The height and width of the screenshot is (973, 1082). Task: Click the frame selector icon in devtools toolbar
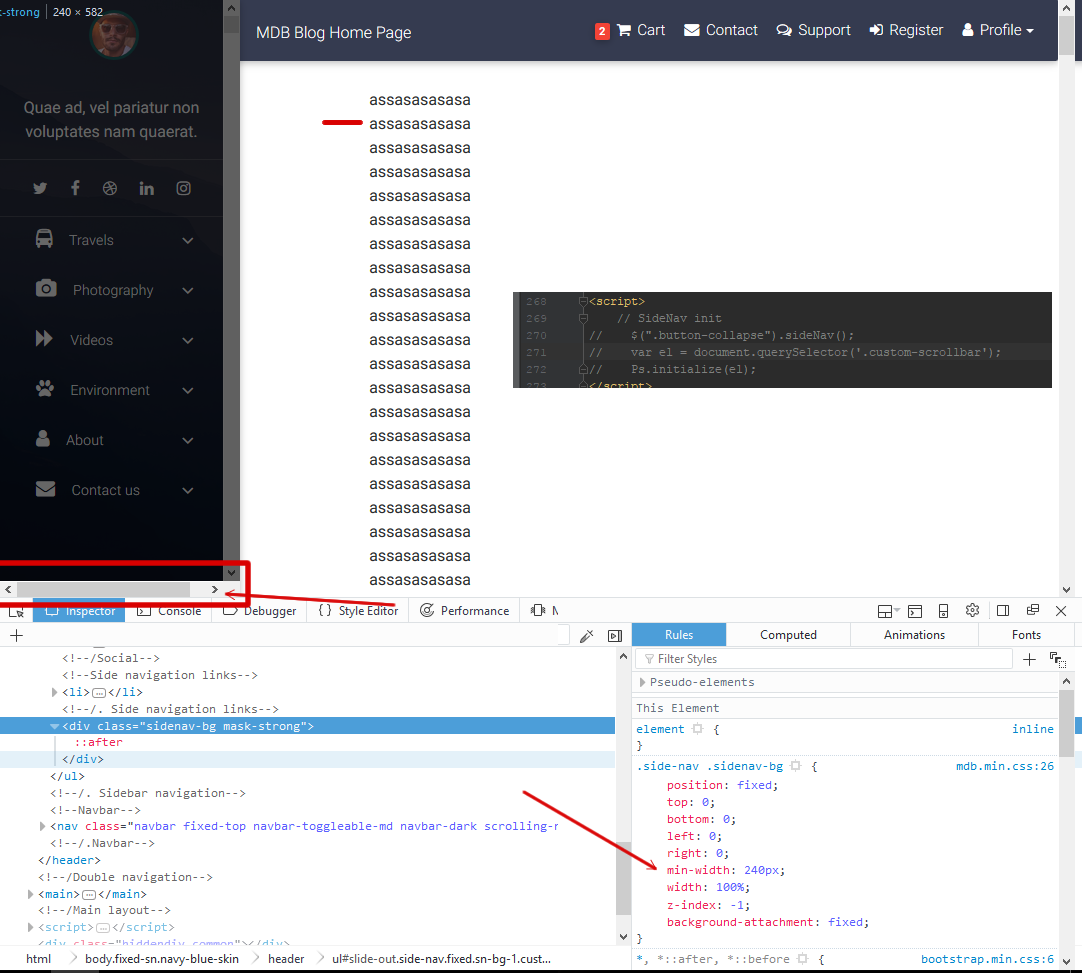click(887, 611)
